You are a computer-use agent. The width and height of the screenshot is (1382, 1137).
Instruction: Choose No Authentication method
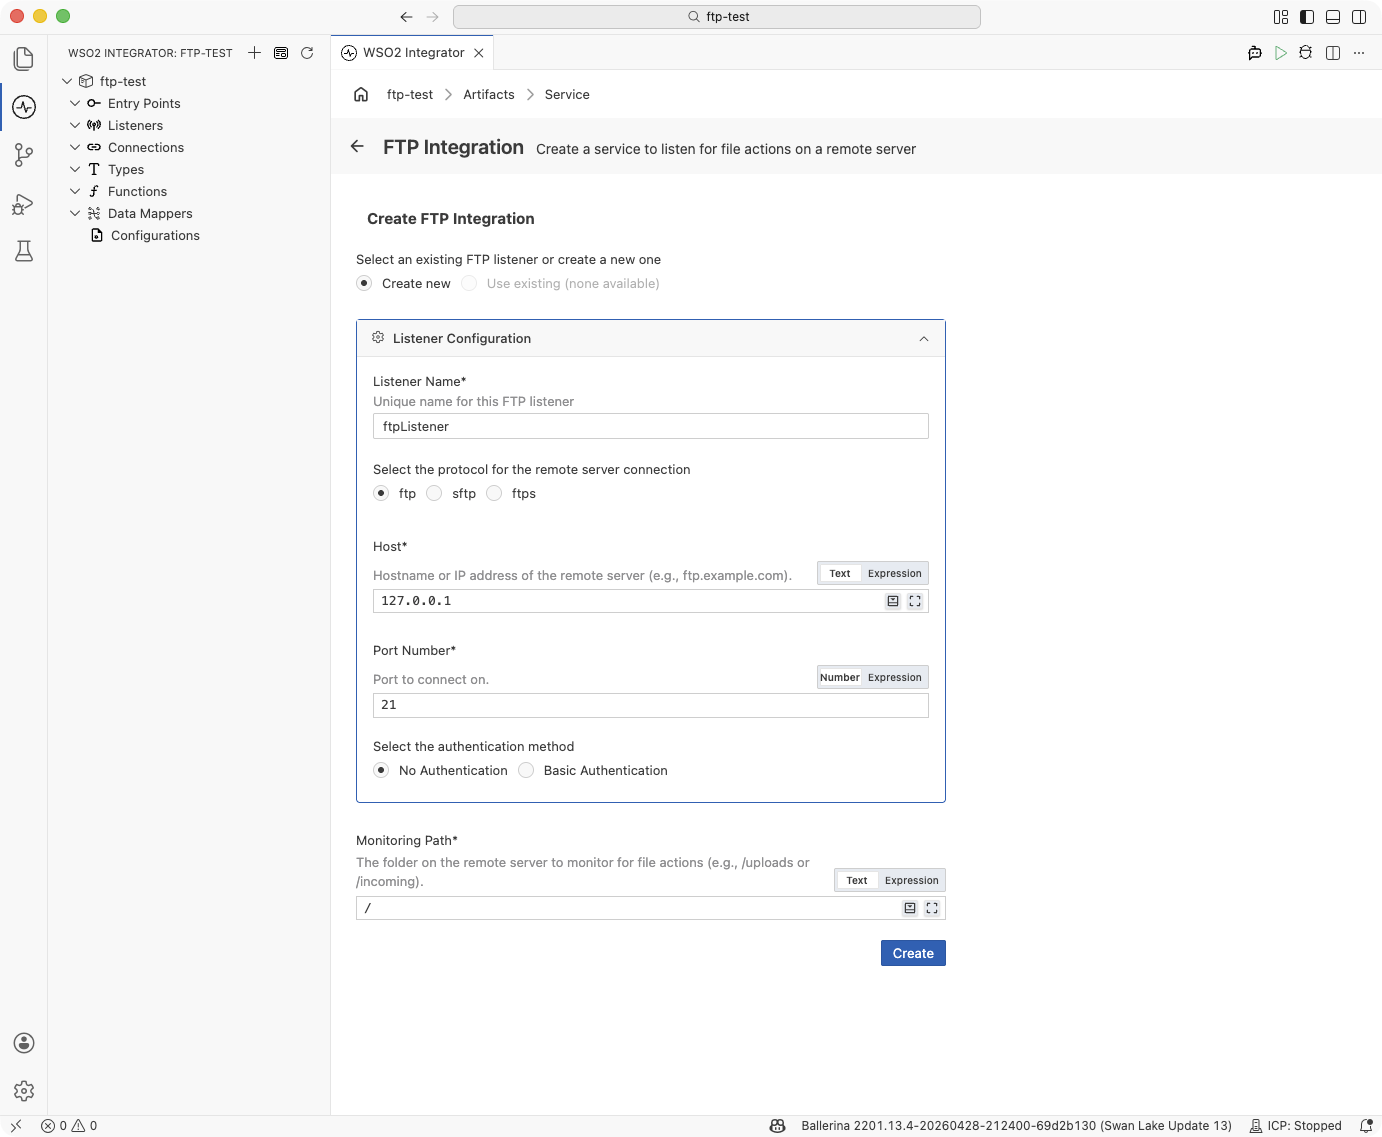(x=381, y=770)
